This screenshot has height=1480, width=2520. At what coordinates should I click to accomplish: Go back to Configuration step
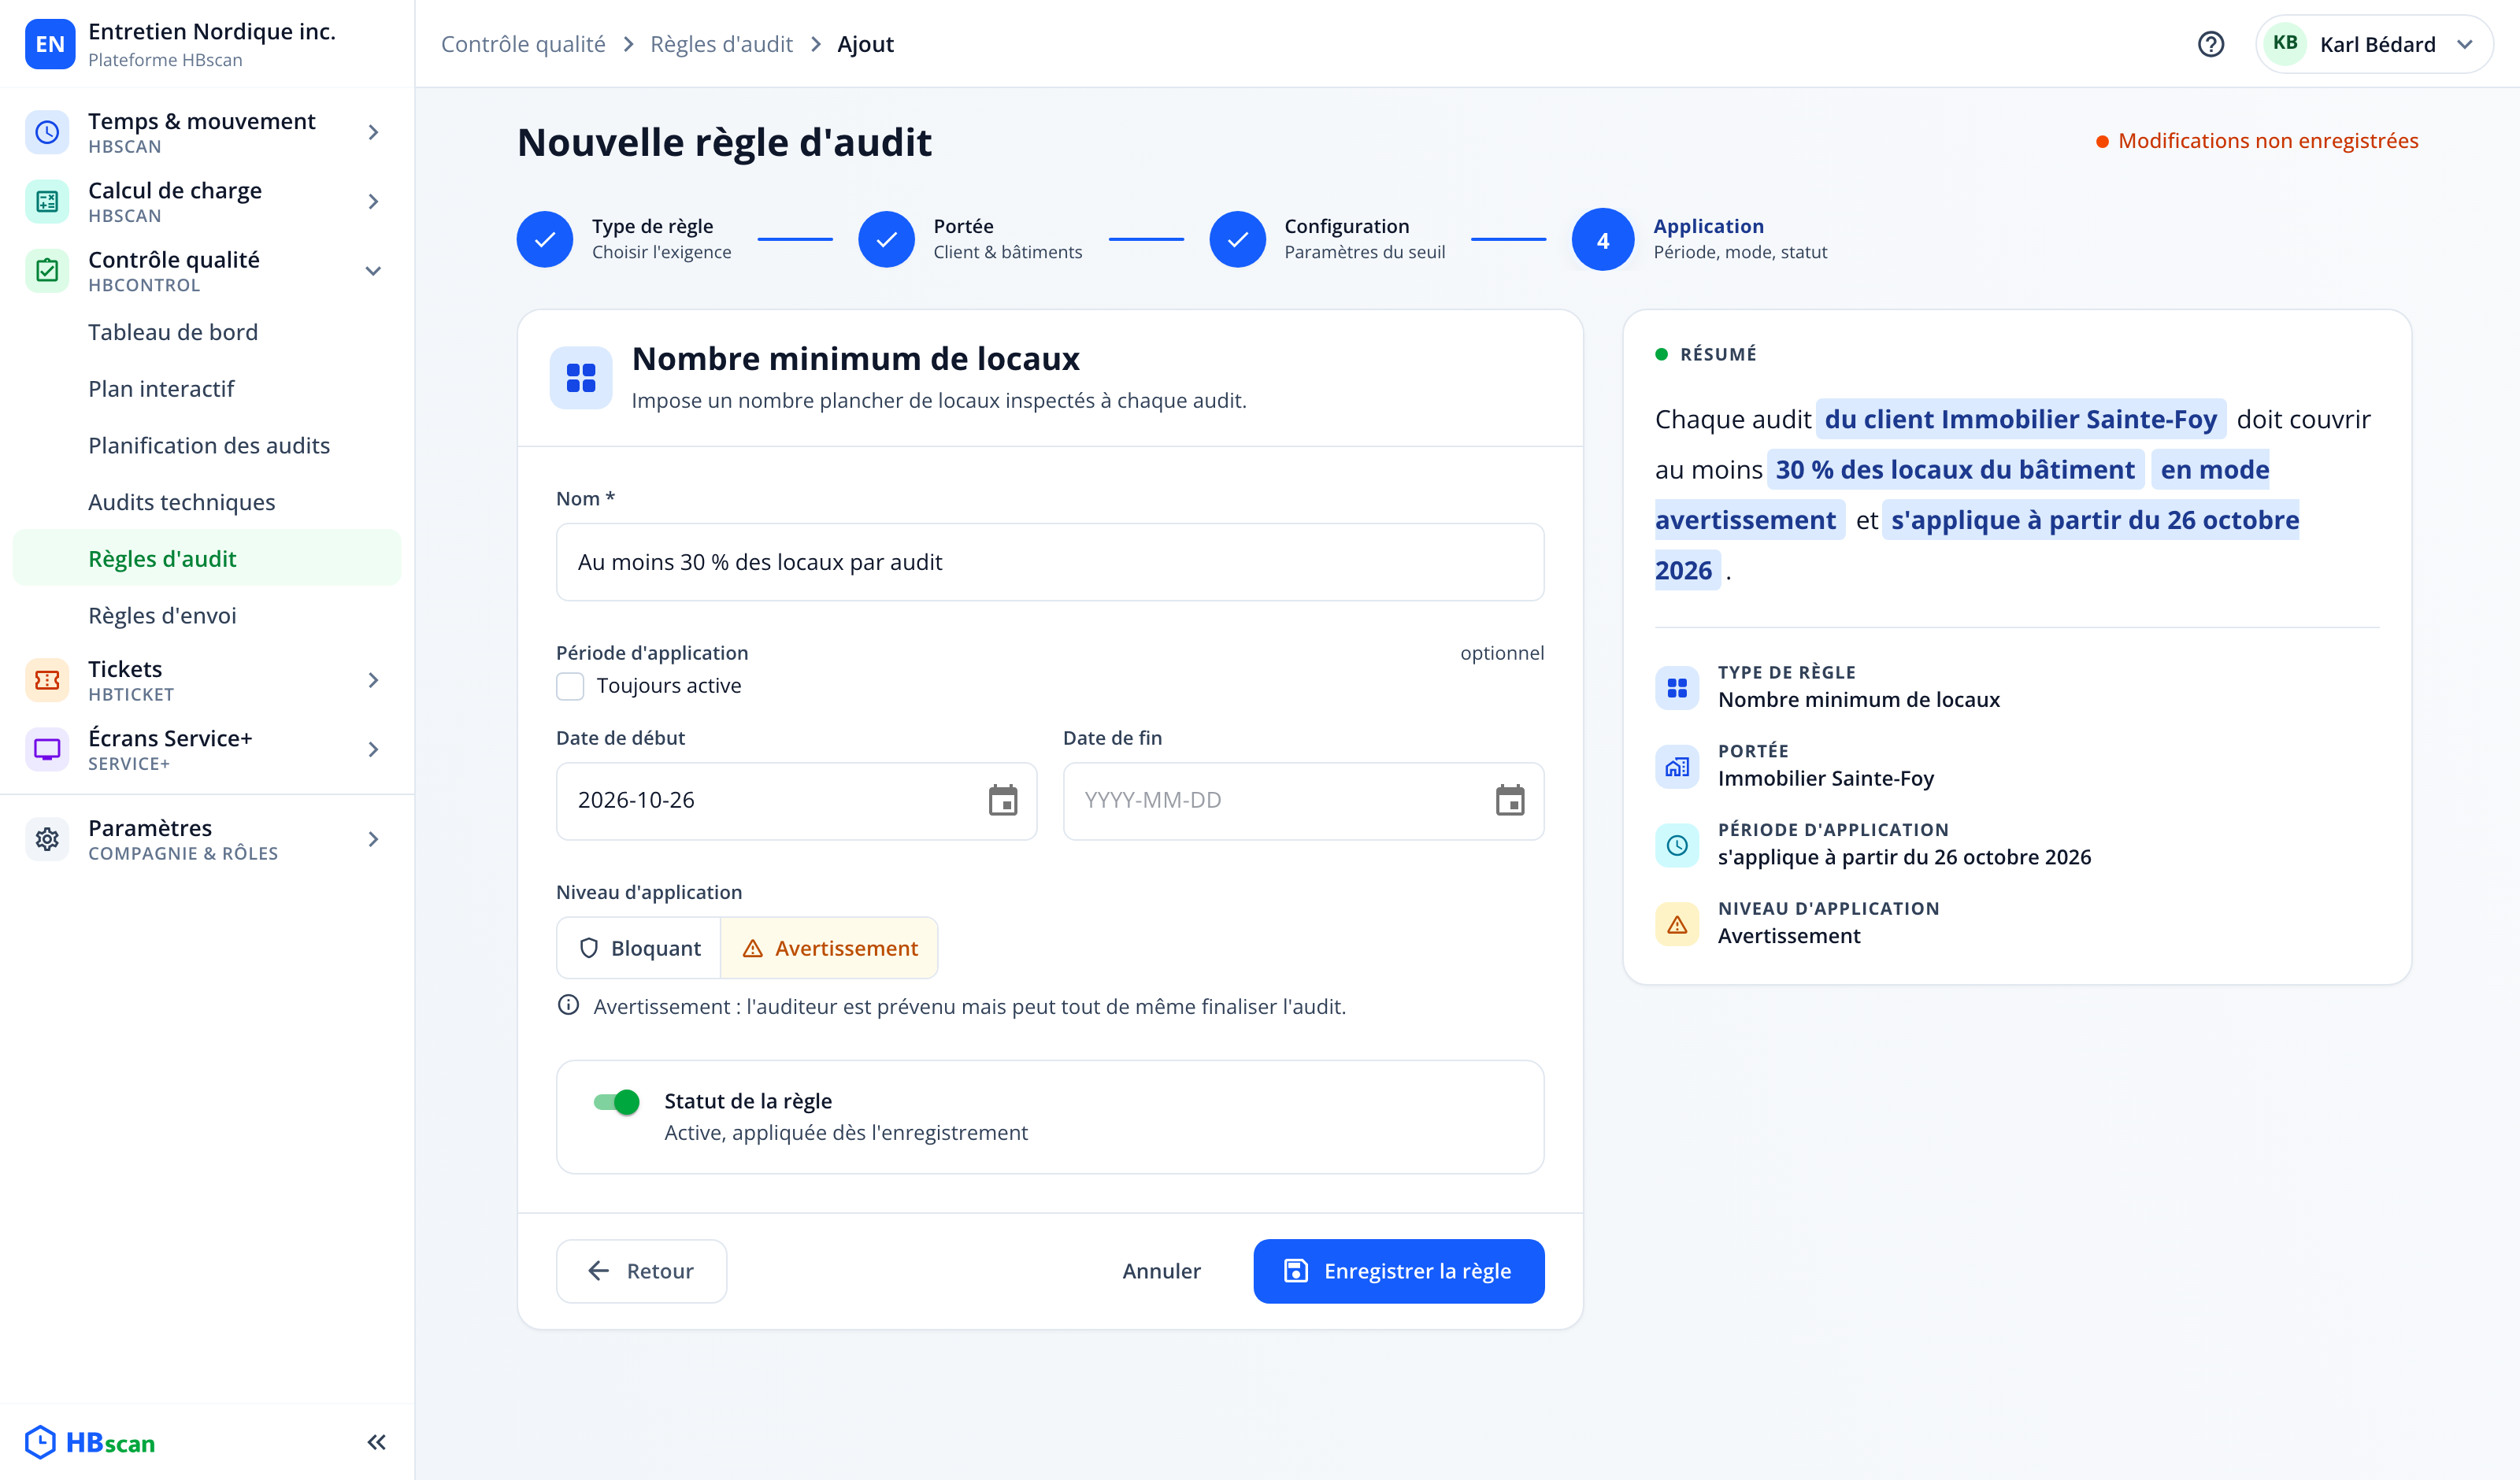pos(1327,239)
